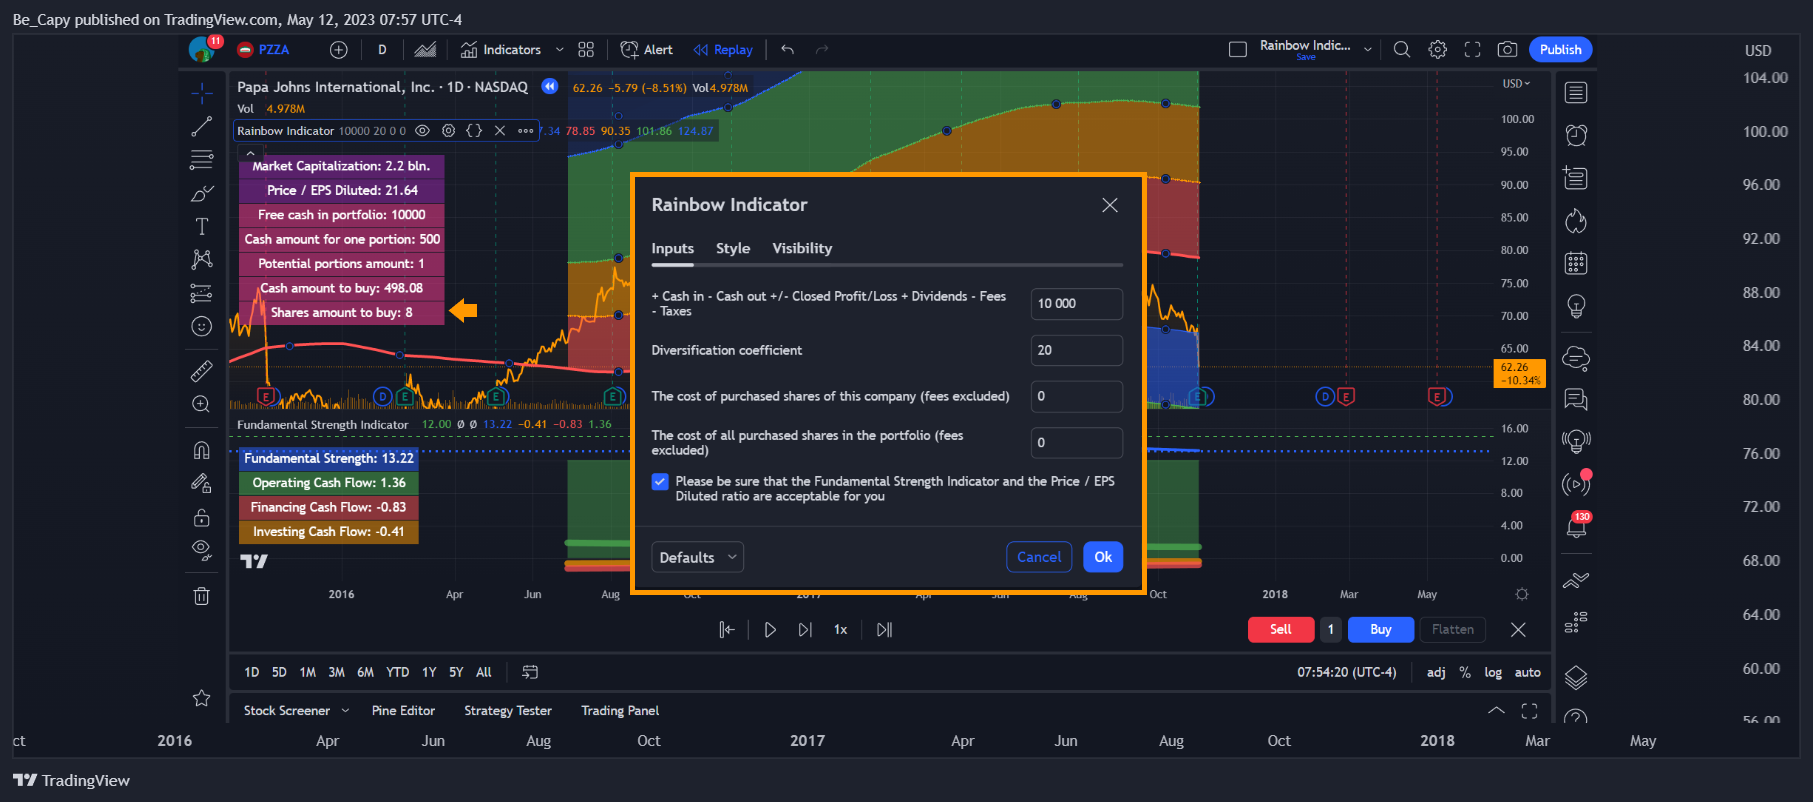Viewport: 1813px width, 802px height.
Task: Select the crosshair cursor tool
Action: pyautogui.click(x=202, y=93)
